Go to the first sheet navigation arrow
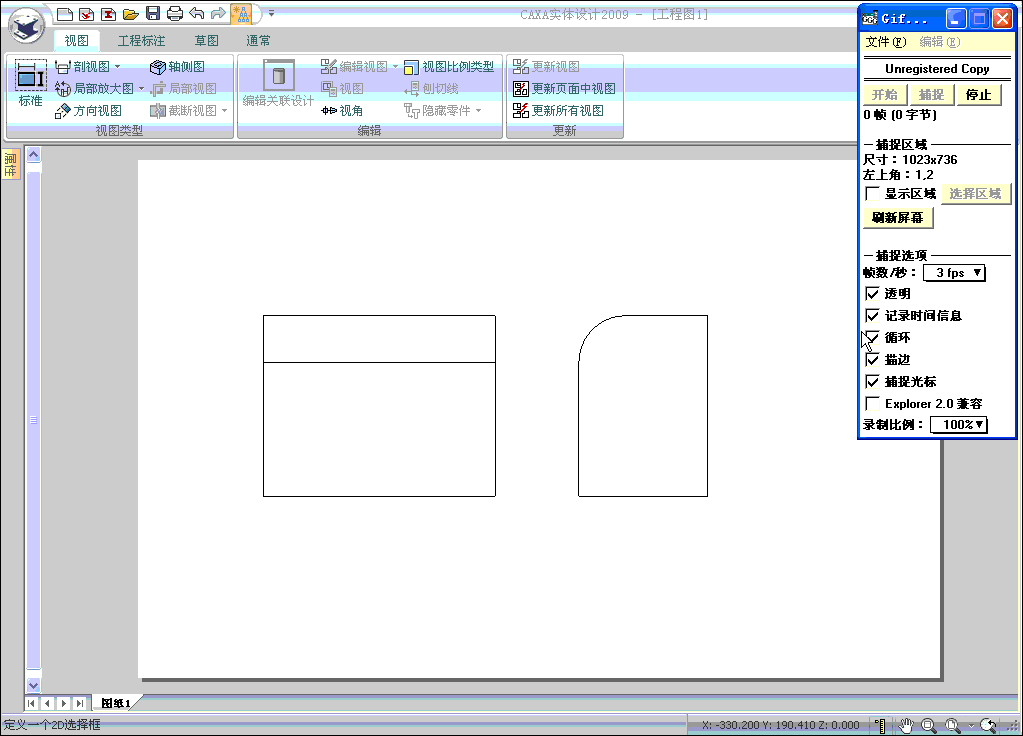Viewport: 1023px width, 736px height. (31, 703)
